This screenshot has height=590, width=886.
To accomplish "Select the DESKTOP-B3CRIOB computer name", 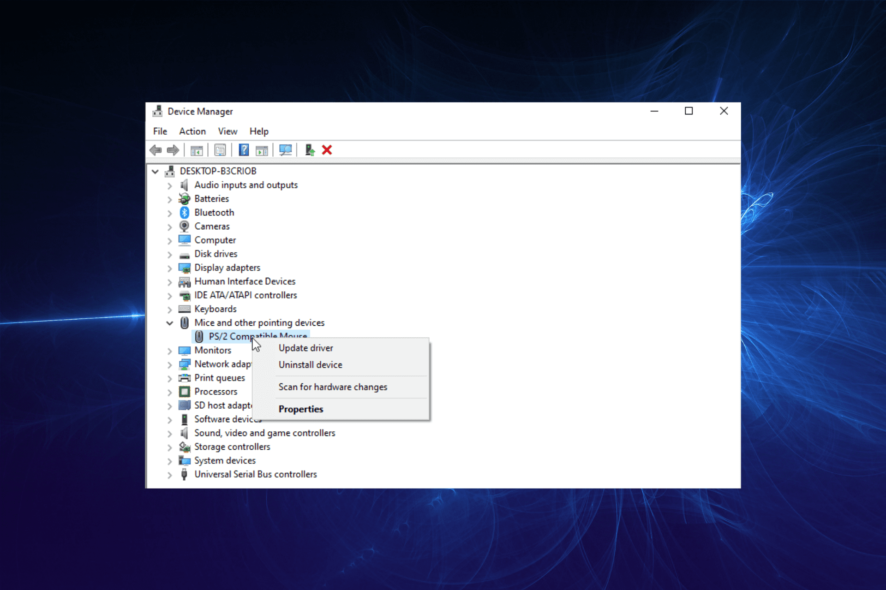I will 218,171.
